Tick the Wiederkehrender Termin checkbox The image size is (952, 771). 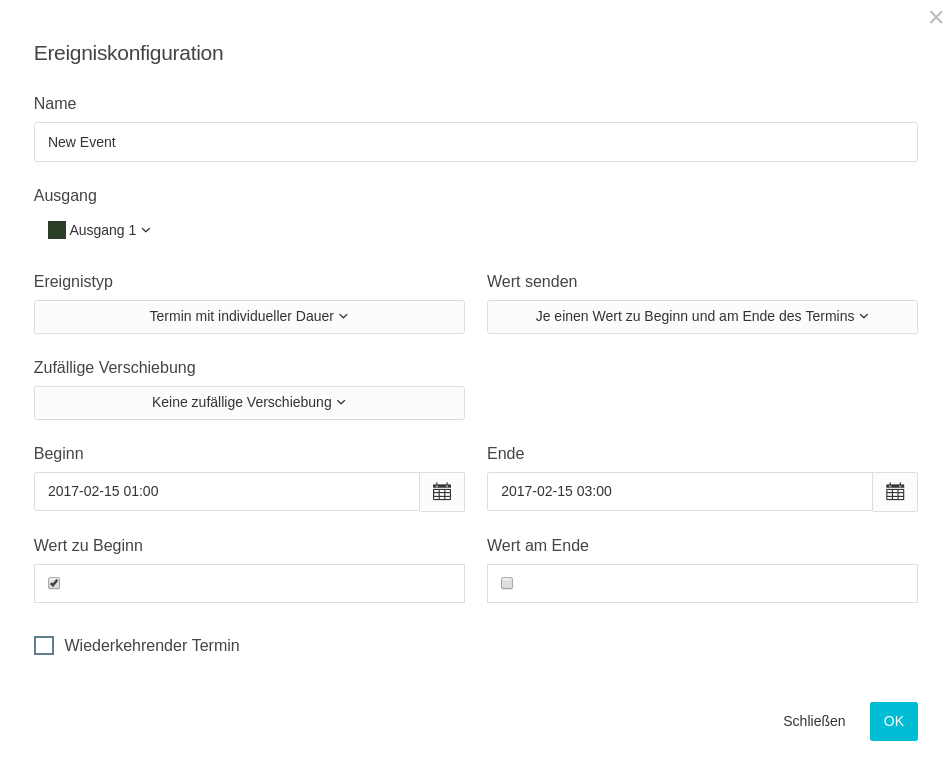click(x=44, y=646)
